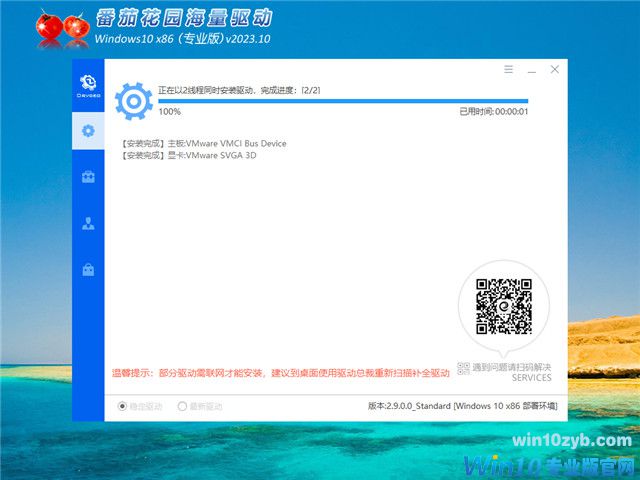Open the user account sidebar icon
The width and height of the screenshot is (640, 480).
(x=88, y=224)
